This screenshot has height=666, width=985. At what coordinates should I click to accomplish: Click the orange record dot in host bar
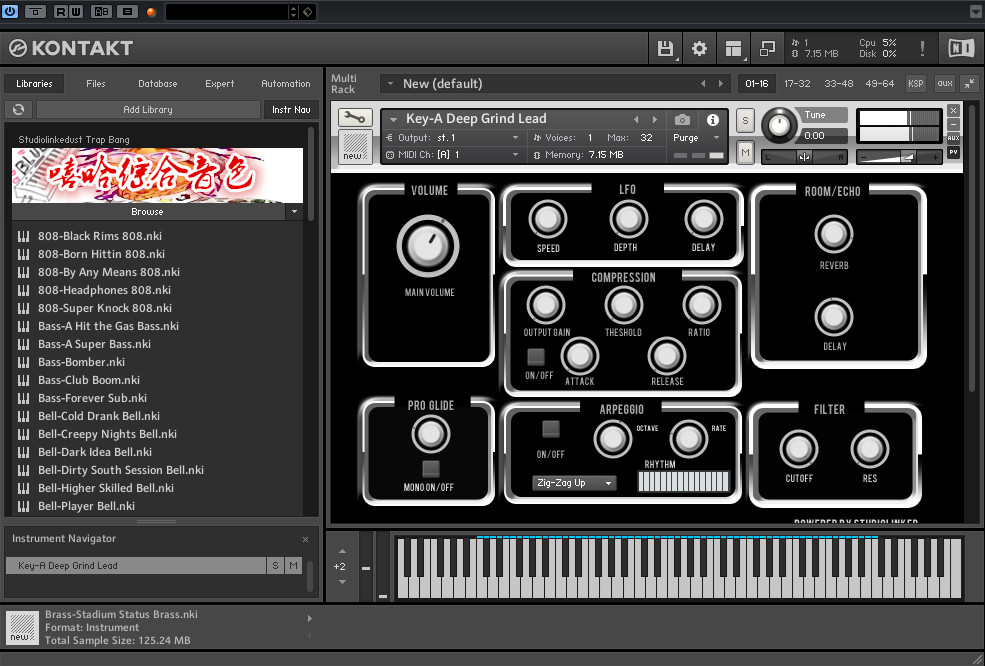[151, 12]
